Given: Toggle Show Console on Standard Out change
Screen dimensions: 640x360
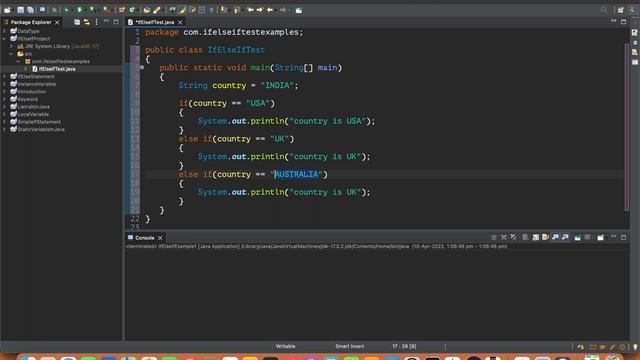Looking at the screenshot, I should tap(556, 237).
